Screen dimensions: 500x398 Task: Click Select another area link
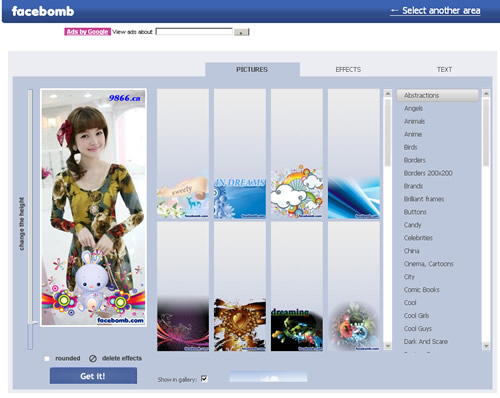pyautogui.click(x=435, y=11)
